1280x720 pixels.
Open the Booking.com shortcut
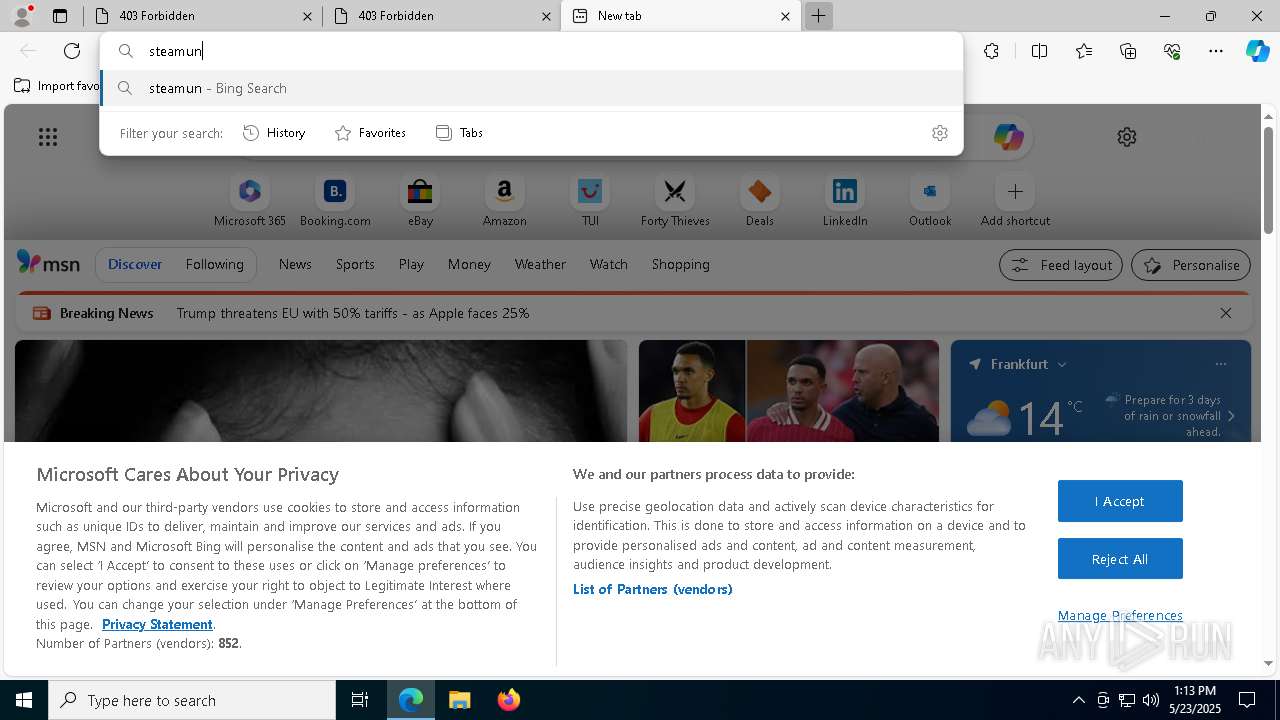pos(335,200)
